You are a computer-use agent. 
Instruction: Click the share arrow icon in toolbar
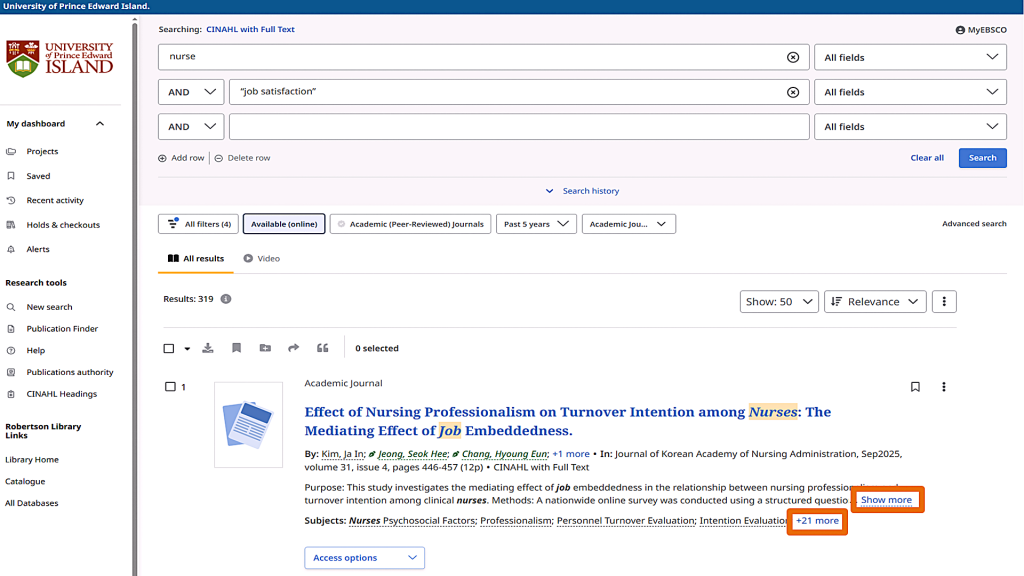[x=293, y=348]
